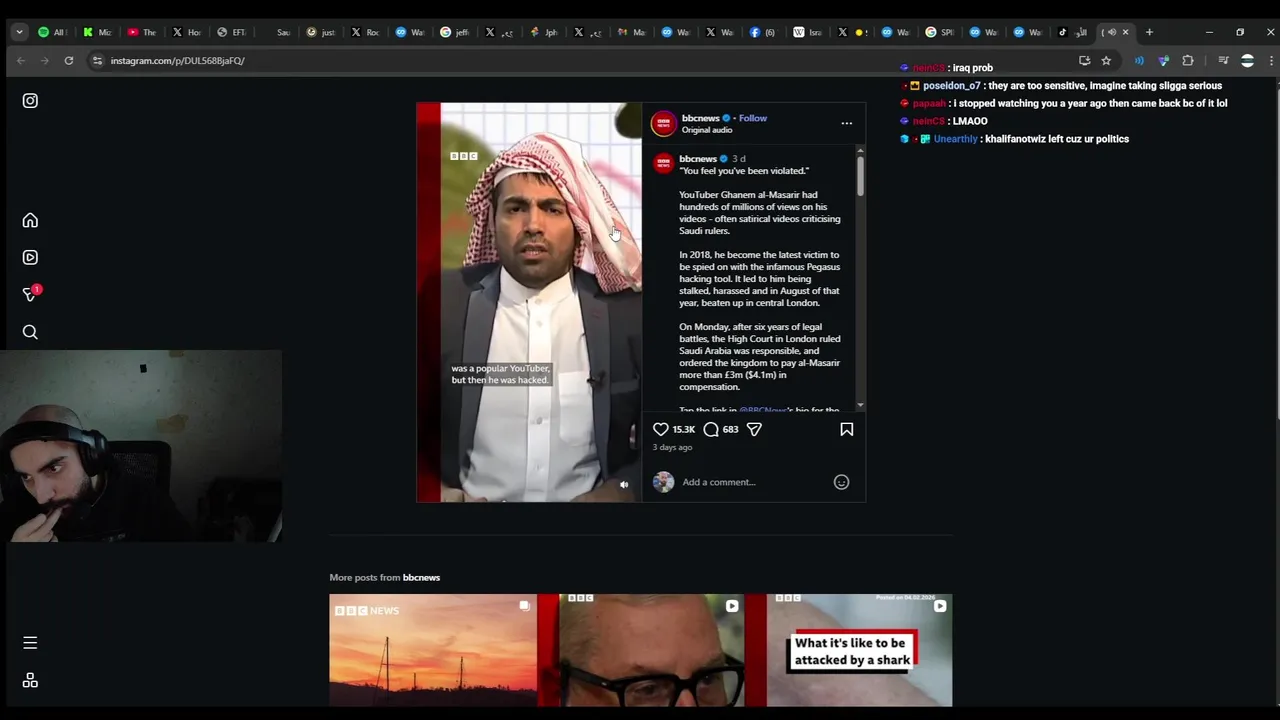The image size is (1280, 720).
Task: Open bbcnews link in 'More posts from'
Action: click(421, 577)
